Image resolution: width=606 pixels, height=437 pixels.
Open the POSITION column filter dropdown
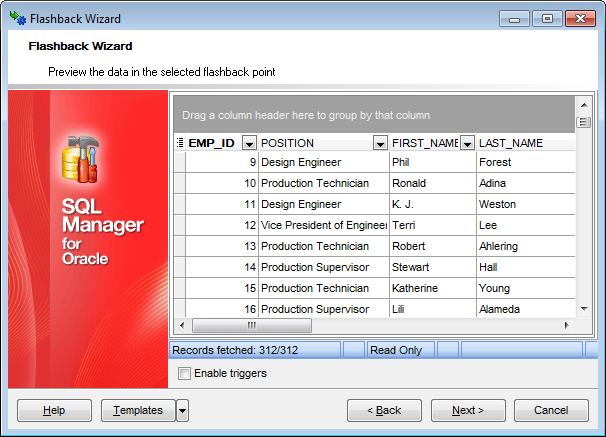pos(380,143)
